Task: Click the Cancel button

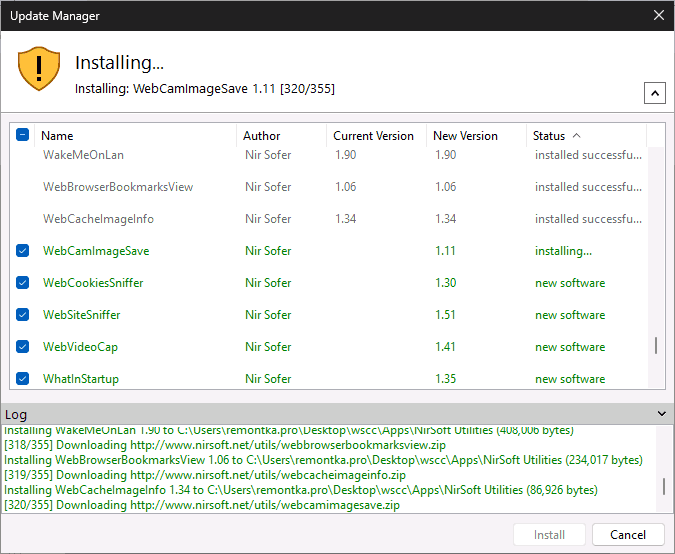Action: coord(628,535)
